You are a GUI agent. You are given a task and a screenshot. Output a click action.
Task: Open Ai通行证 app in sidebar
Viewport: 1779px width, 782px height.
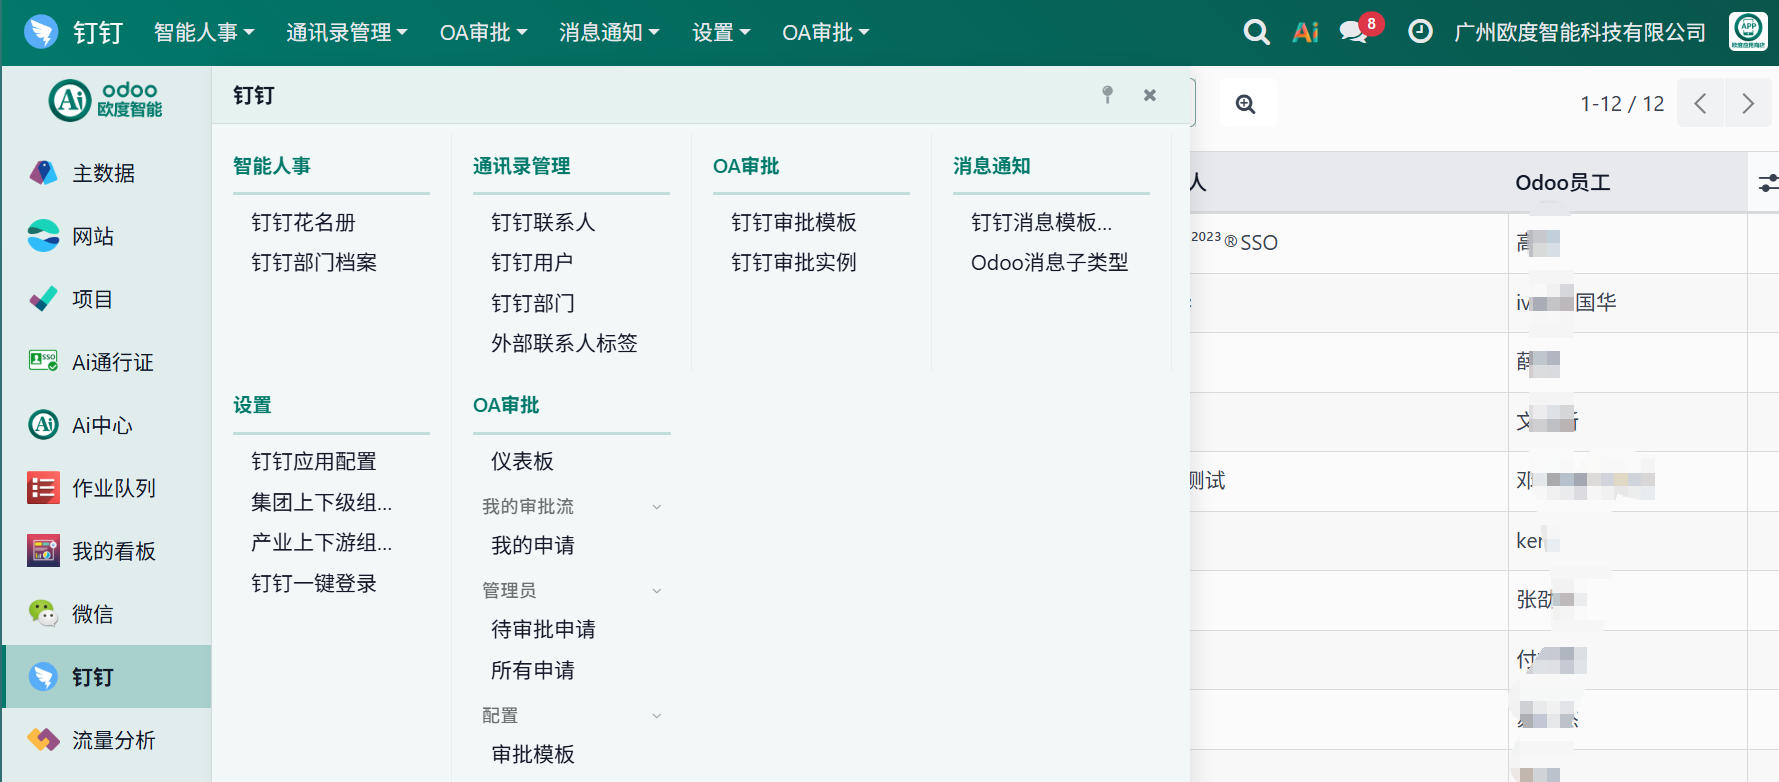(106, 362)
